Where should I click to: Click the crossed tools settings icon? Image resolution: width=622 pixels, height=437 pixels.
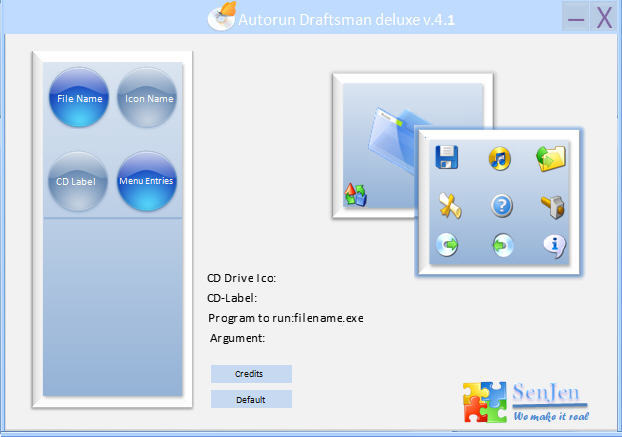coord(447,205)
